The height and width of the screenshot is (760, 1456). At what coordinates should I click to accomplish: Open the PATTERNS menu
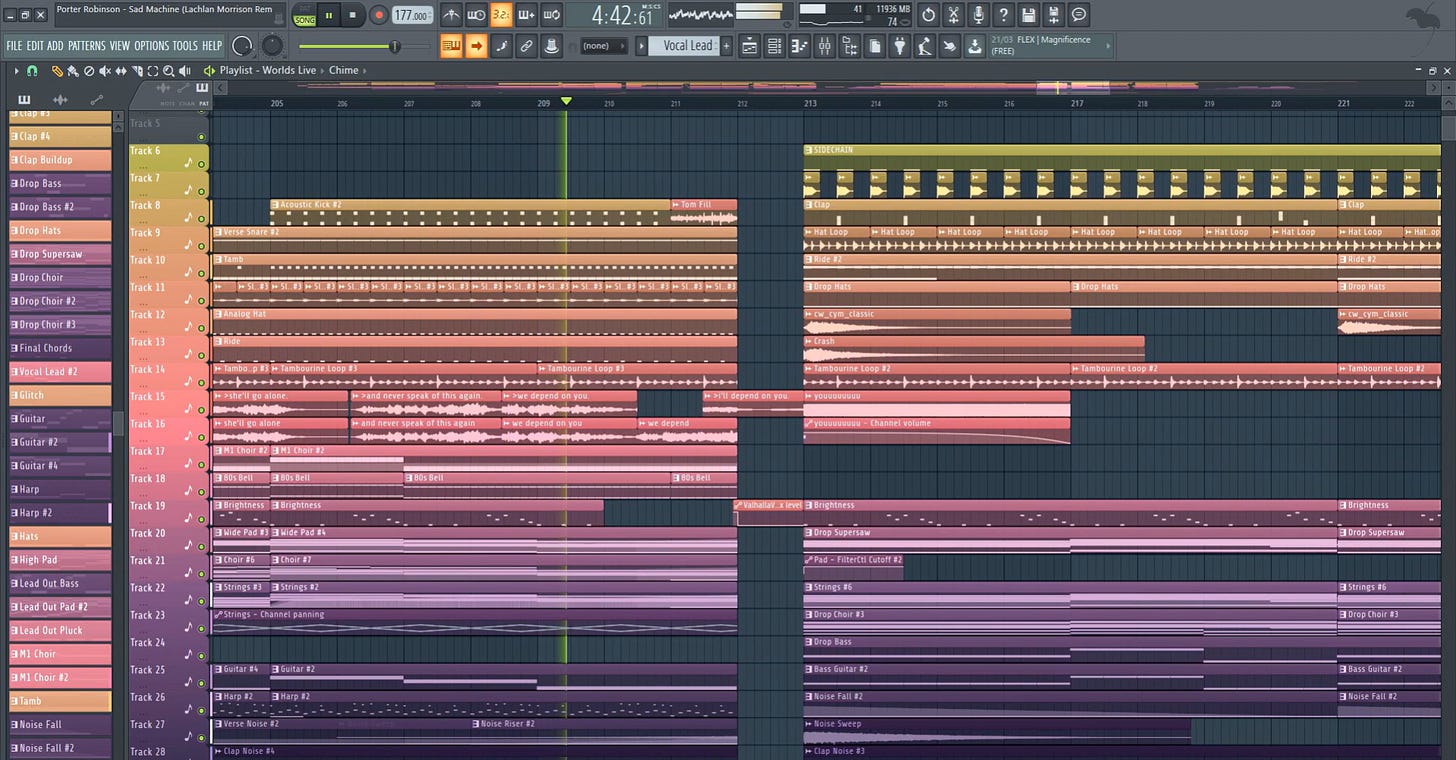tap(87, 46)
